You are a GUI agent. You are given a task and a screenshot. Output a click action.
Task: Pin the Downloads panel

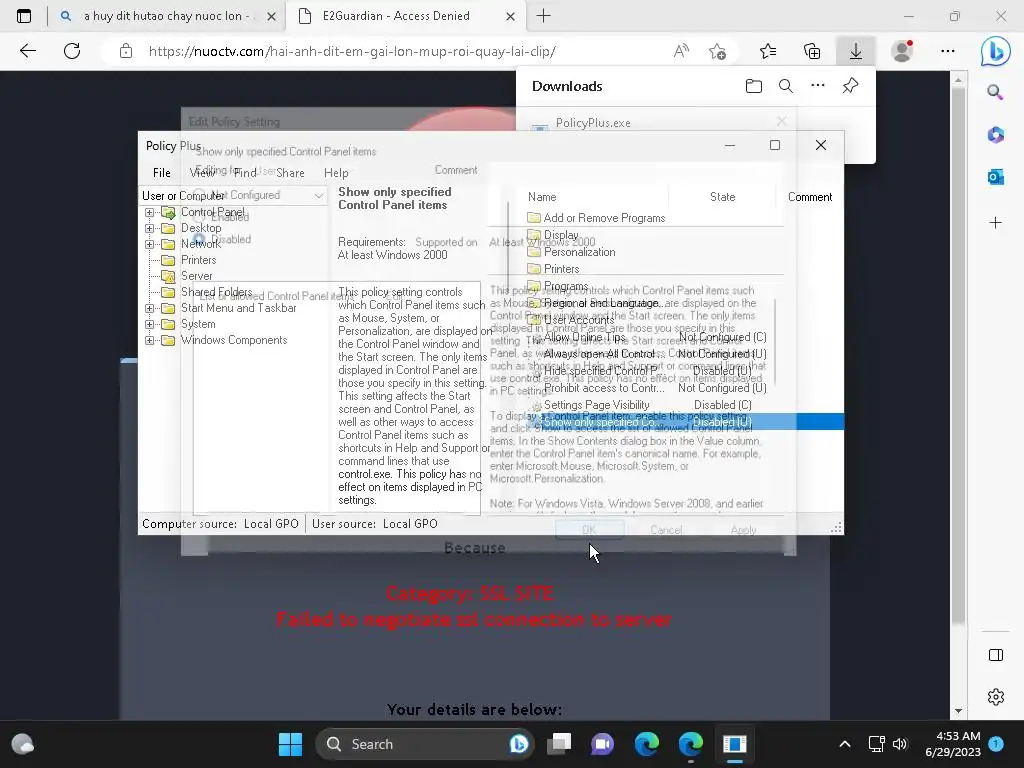coord(850,86)
